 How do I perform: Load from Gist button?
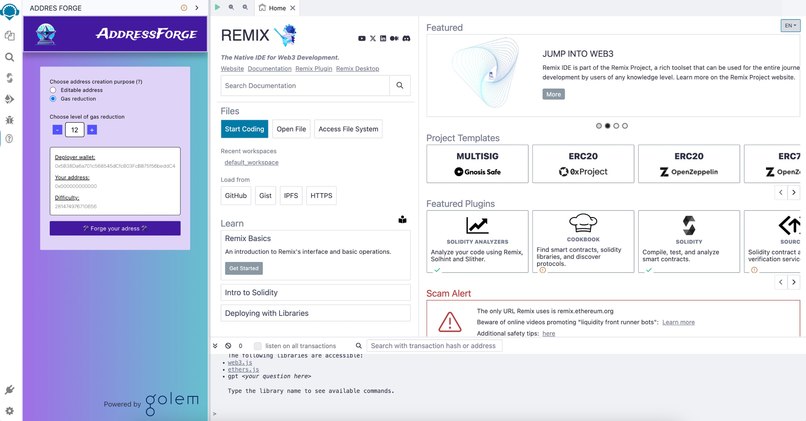(265, 195)
